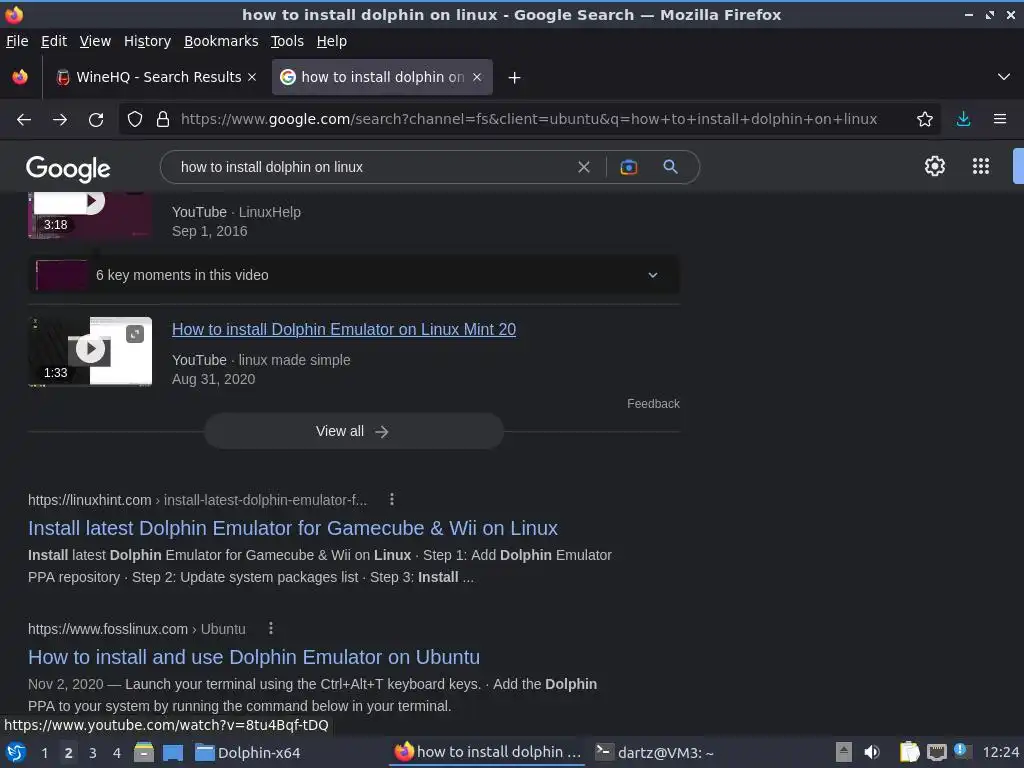Screen dimensions: 1024x768
Task: Click the URL address bar
Action: click(529, 120)
